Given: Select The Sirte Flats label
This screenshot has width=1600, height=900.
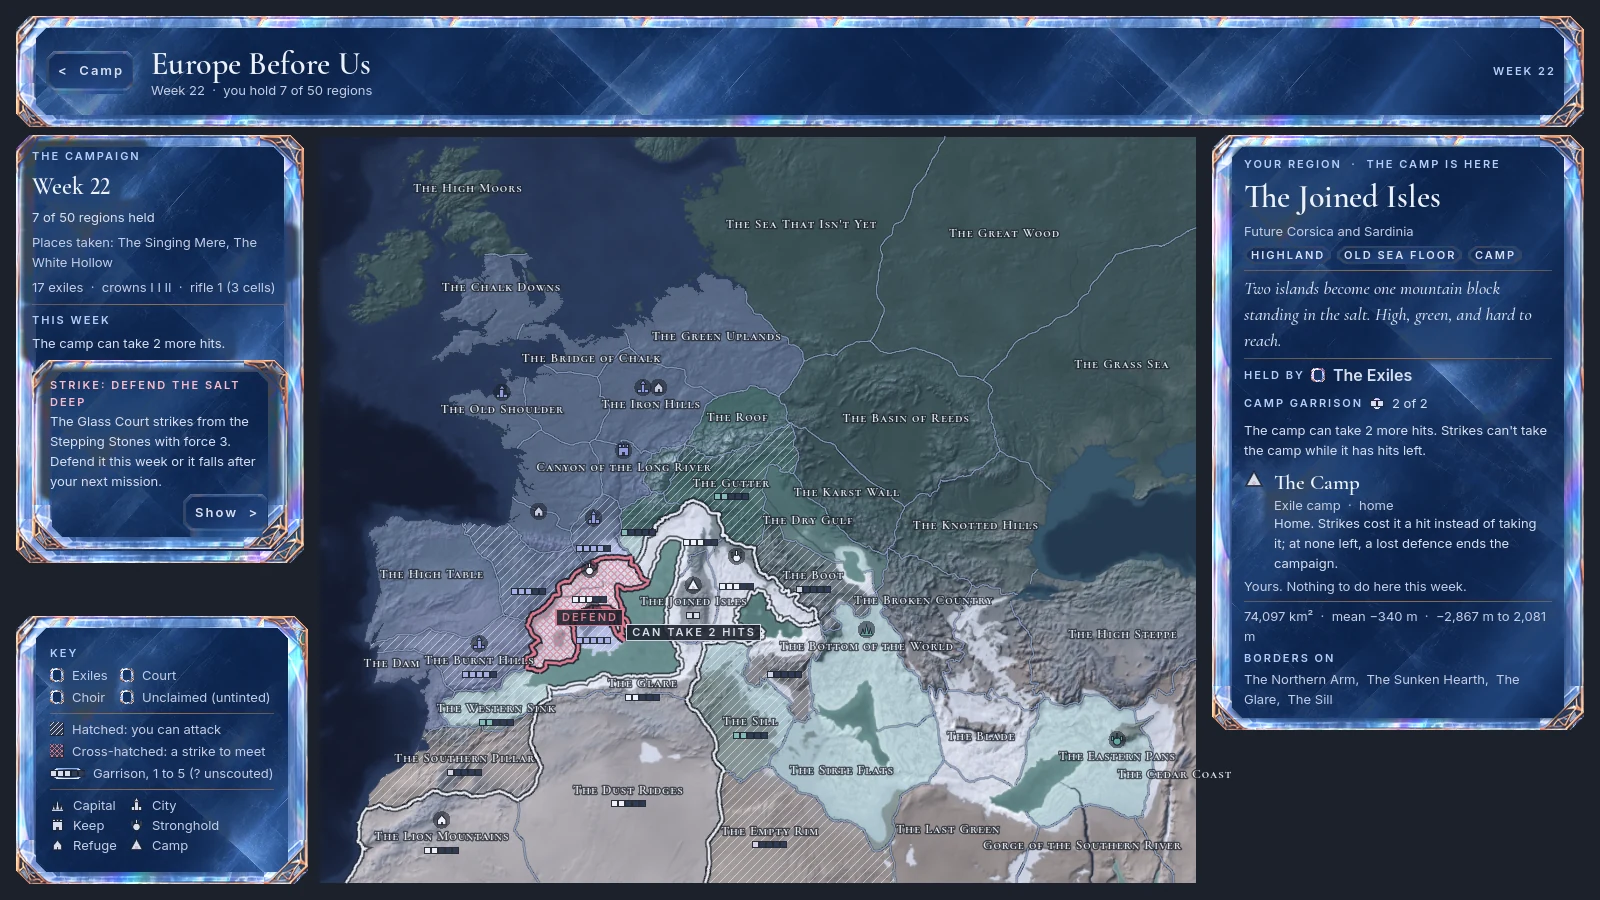Looking at the screenshot, I should pyautogui.click(x=841, y=770).
